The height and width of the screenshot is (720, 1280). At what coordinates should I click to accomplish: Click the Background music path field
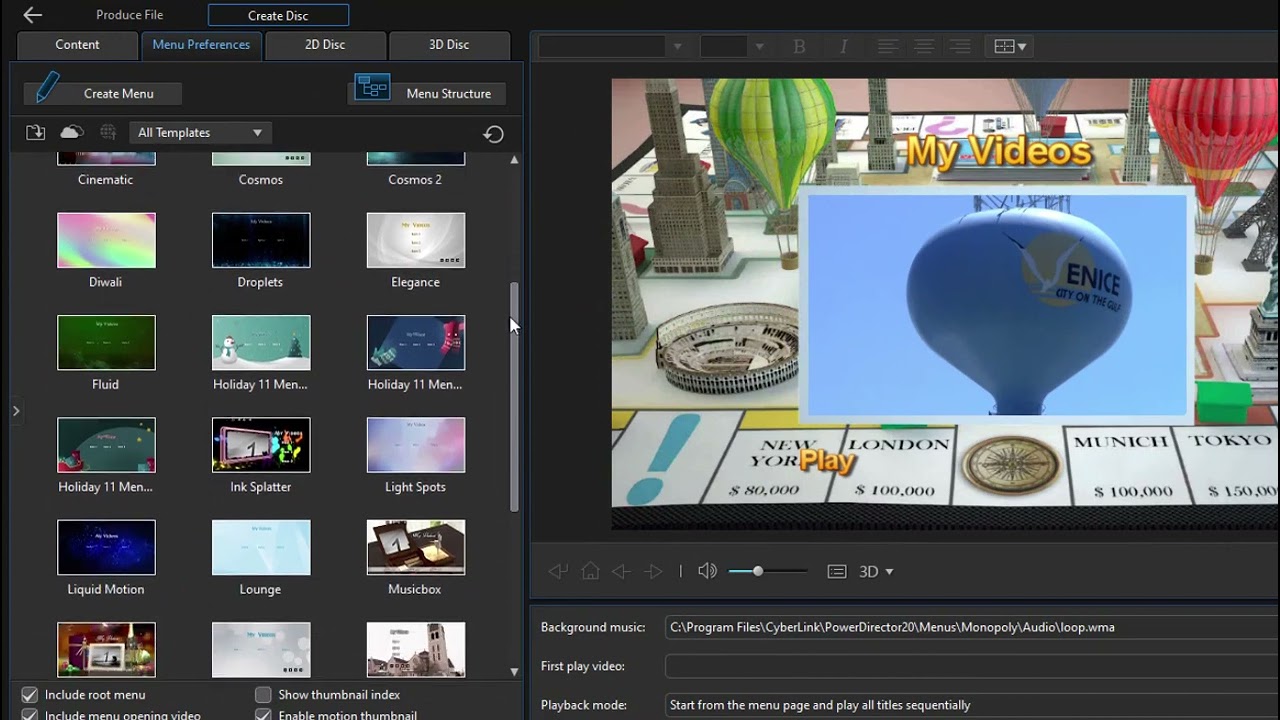tap(972, 627)
